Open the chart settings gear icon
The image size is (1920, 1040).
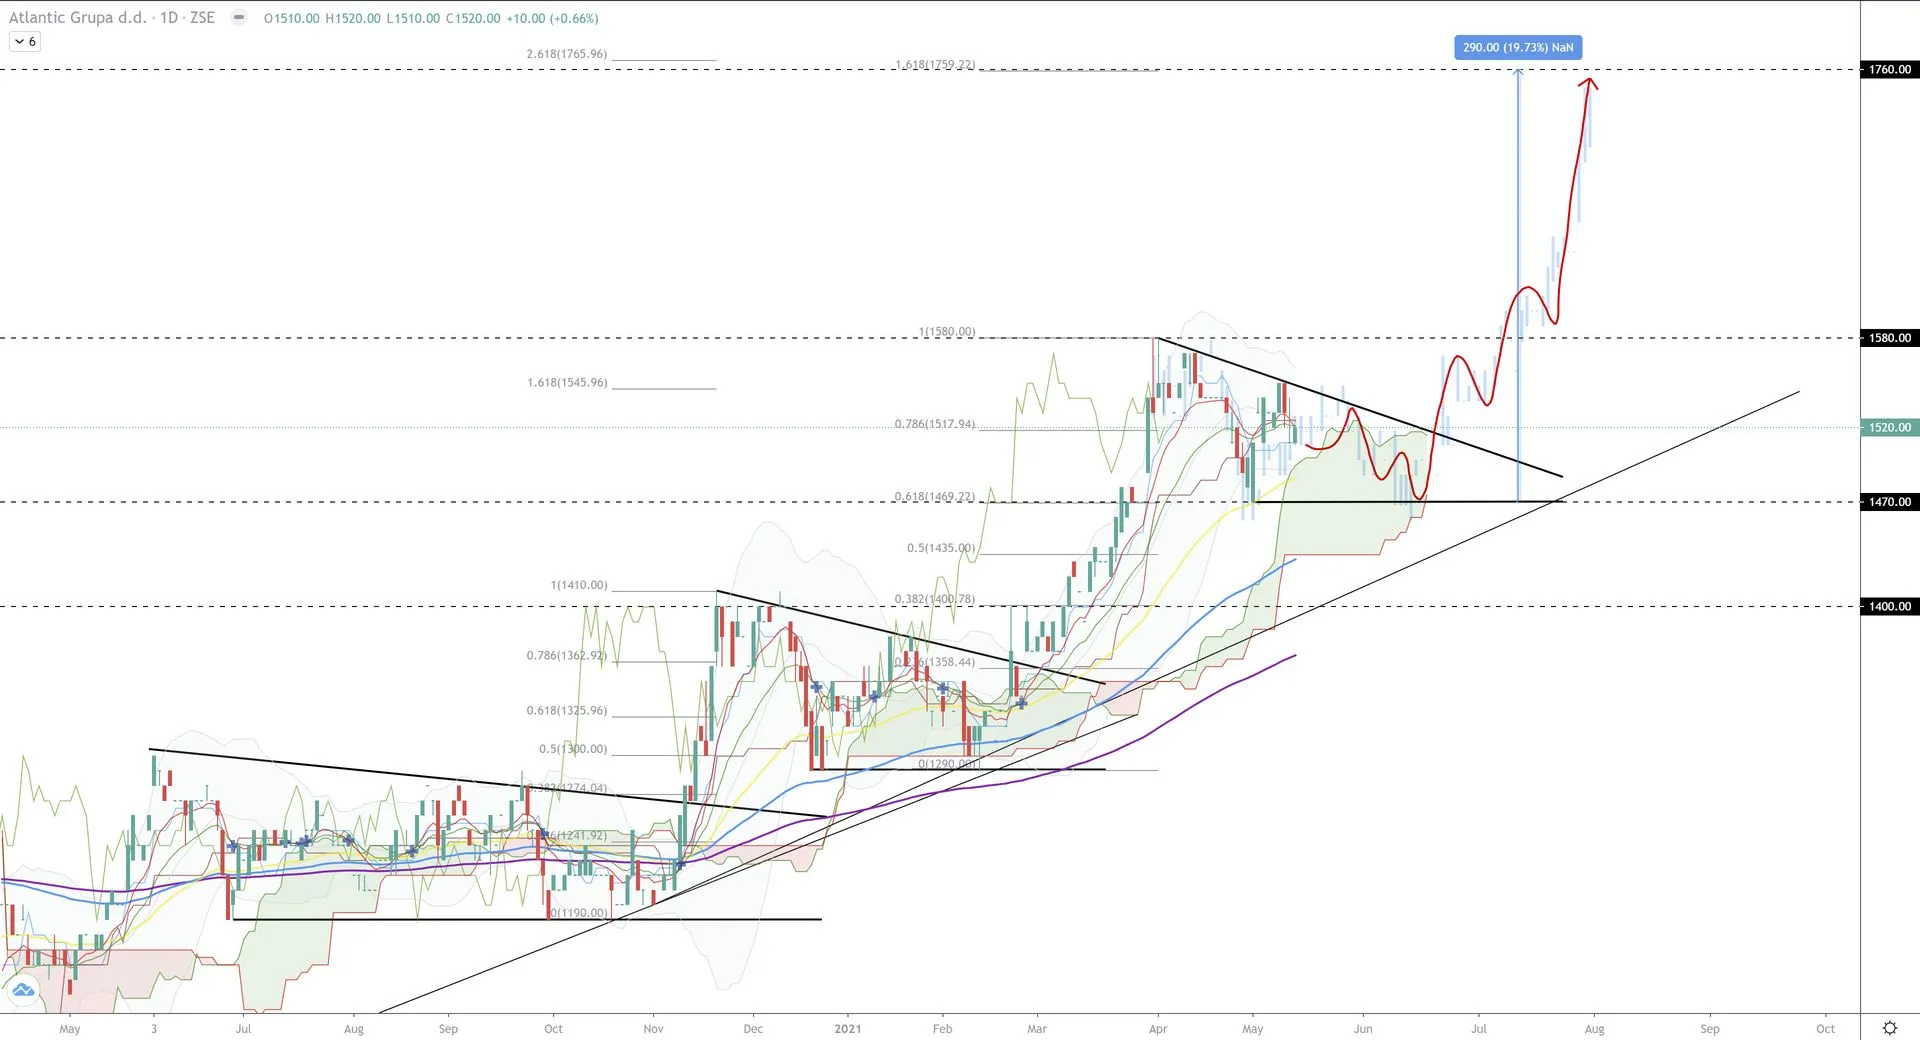pyautogui.click(x=1889, y=1028)
